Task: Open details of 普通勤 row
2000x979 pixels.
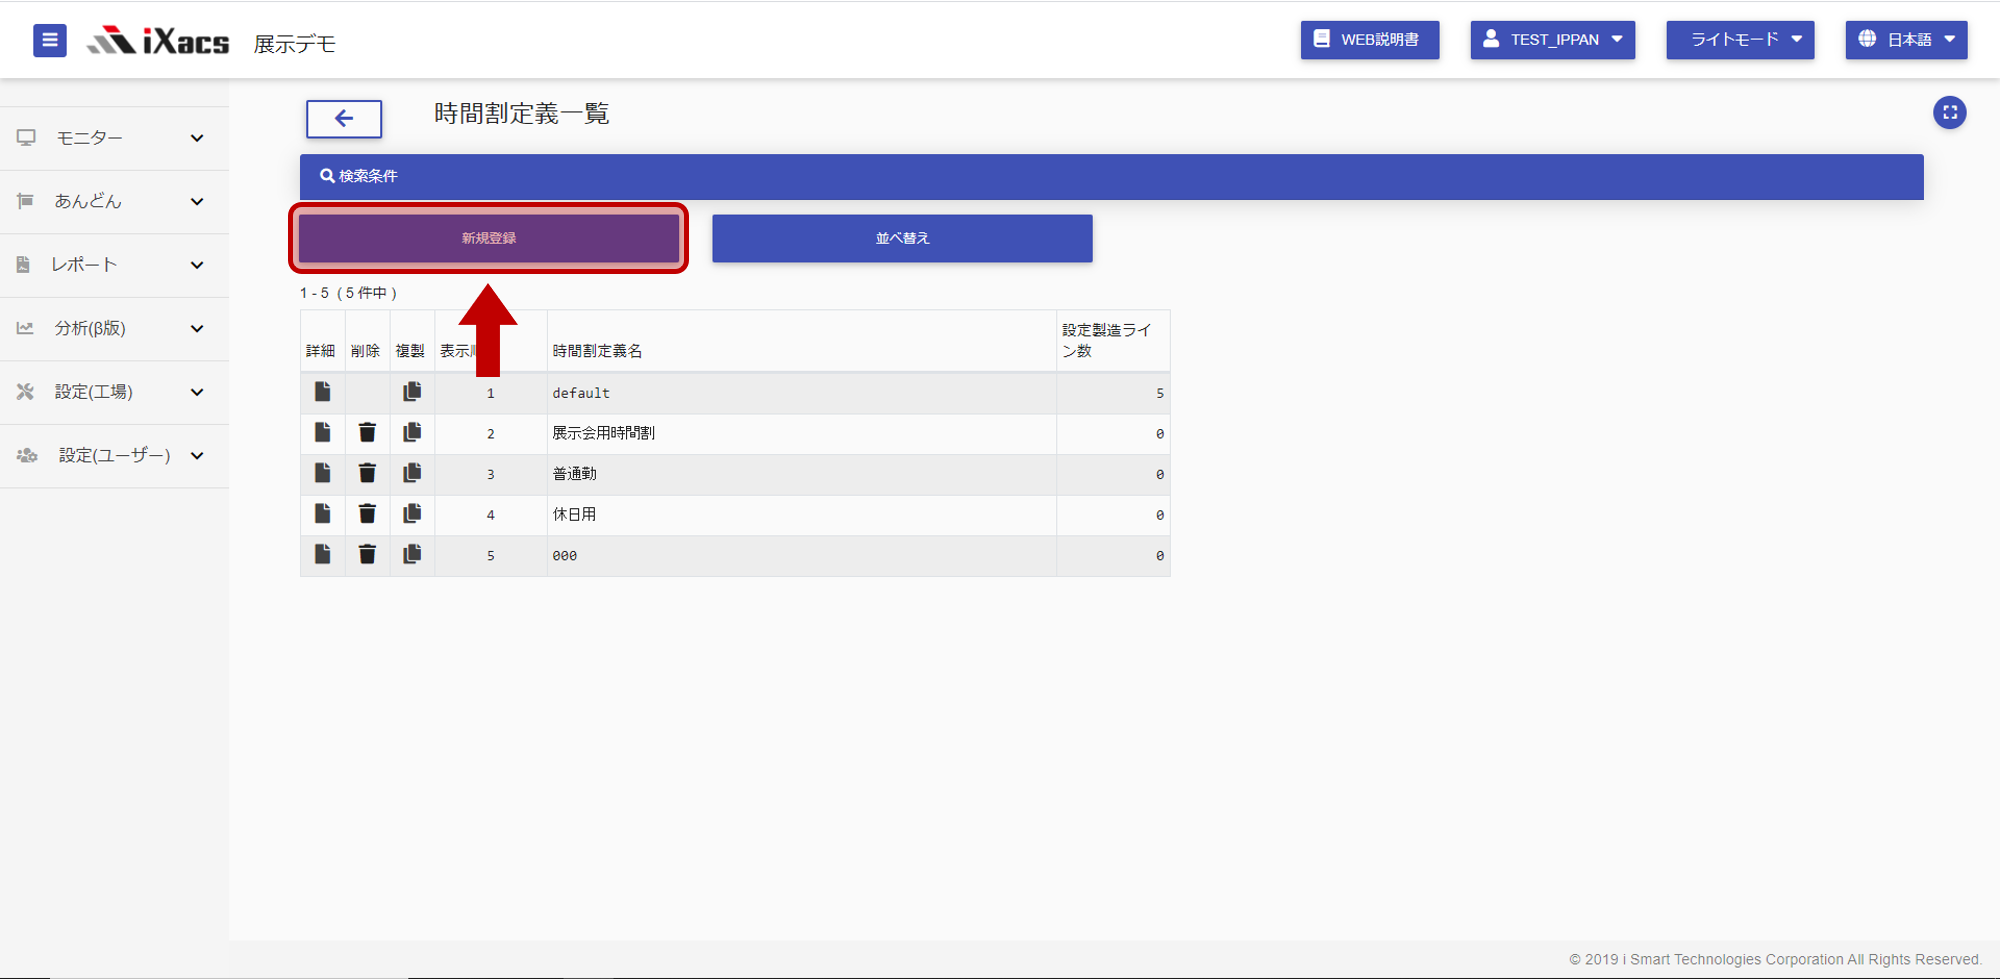Action: pyautogui.click(x=322, y=473)
